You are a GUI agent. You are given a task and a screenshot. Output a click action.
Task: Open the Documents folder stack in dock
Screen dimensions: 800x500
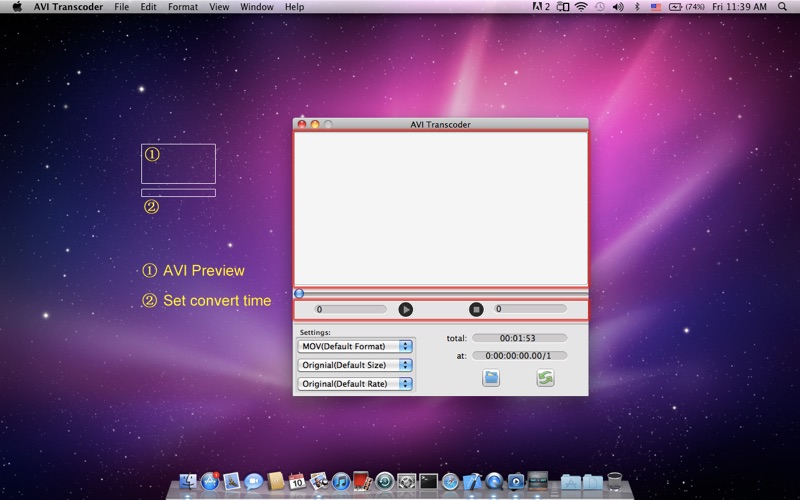coord(593,481)
